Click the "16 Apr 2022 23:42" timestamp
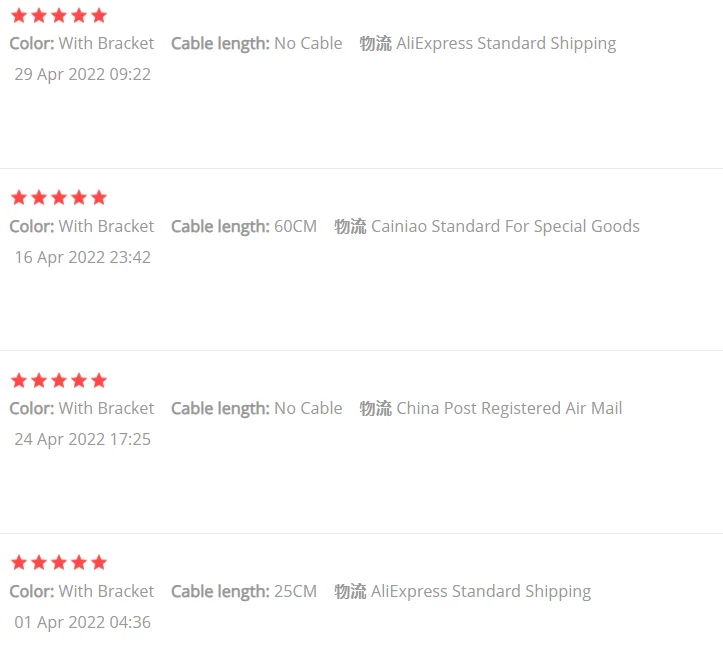The width and height of the screenshot is (723, 657). pyautogui.click(x=82, y=257)
